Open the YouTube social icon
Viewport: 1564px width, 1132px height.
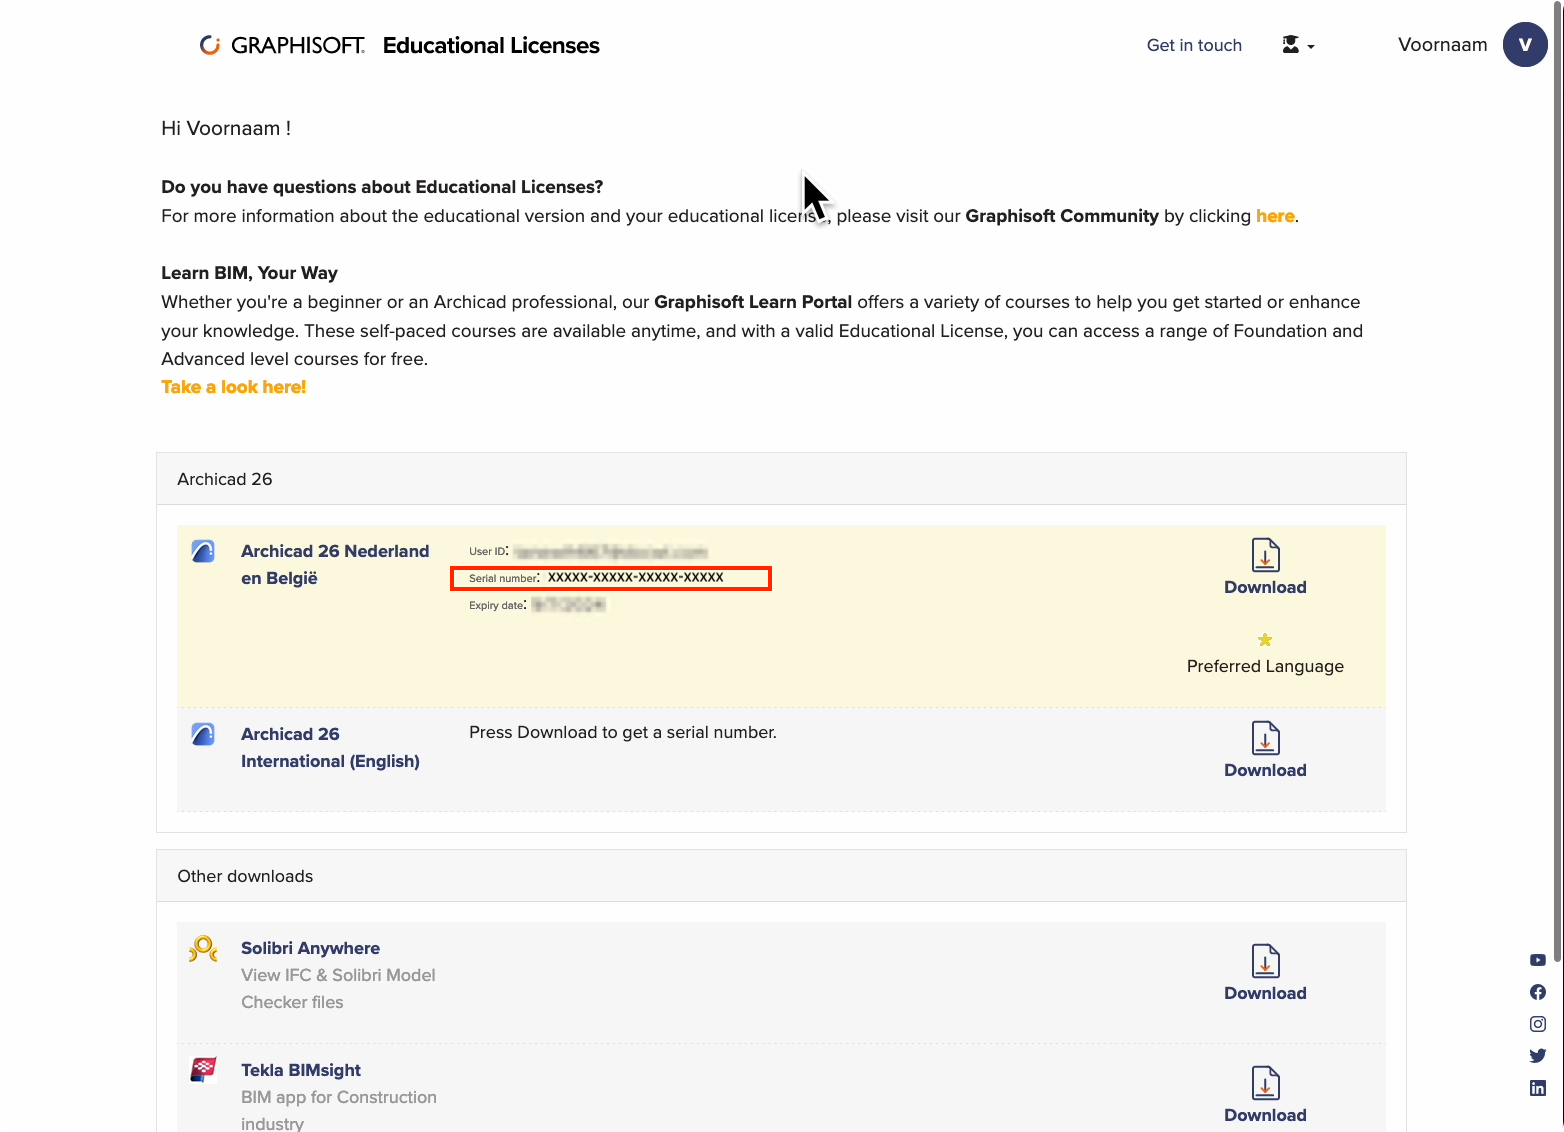tap(1538, 960)
